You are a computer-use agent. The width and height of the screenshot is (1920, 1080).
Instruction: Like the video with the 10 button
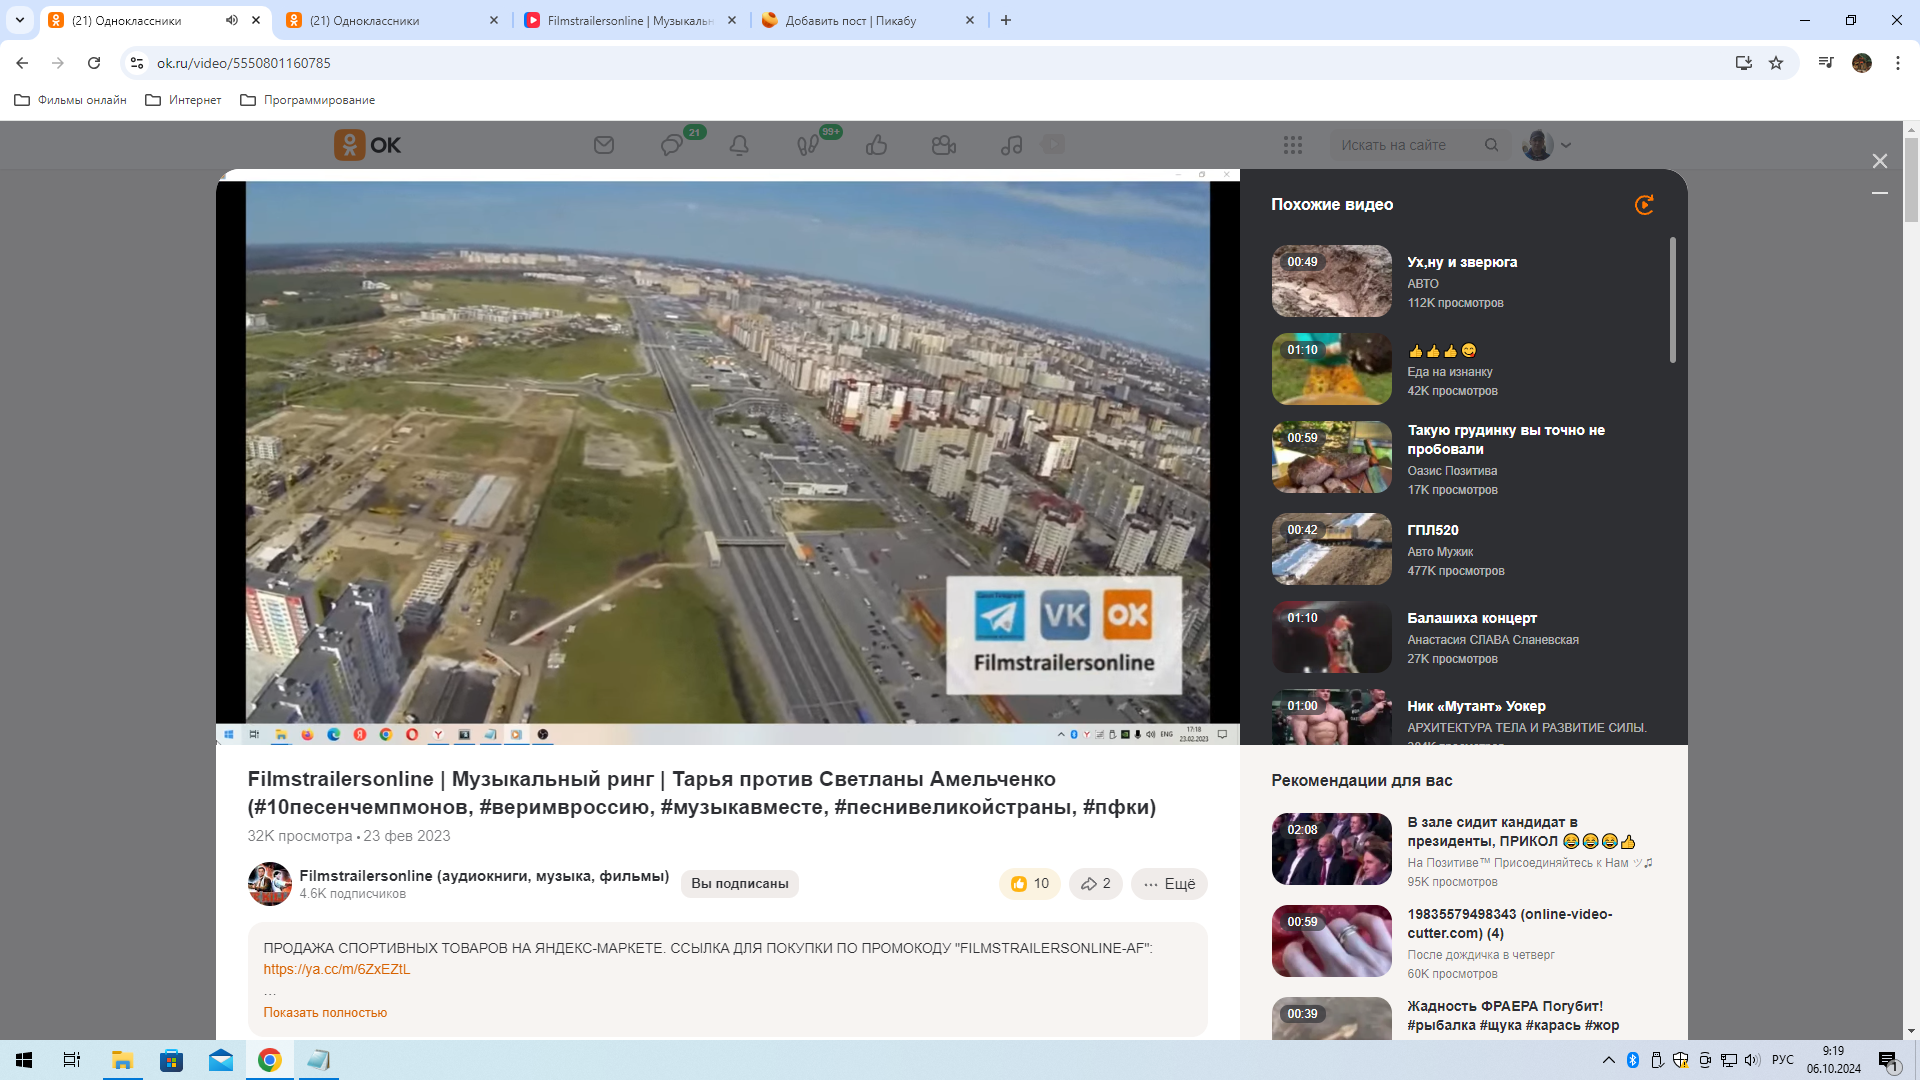tap(1029, 884)
